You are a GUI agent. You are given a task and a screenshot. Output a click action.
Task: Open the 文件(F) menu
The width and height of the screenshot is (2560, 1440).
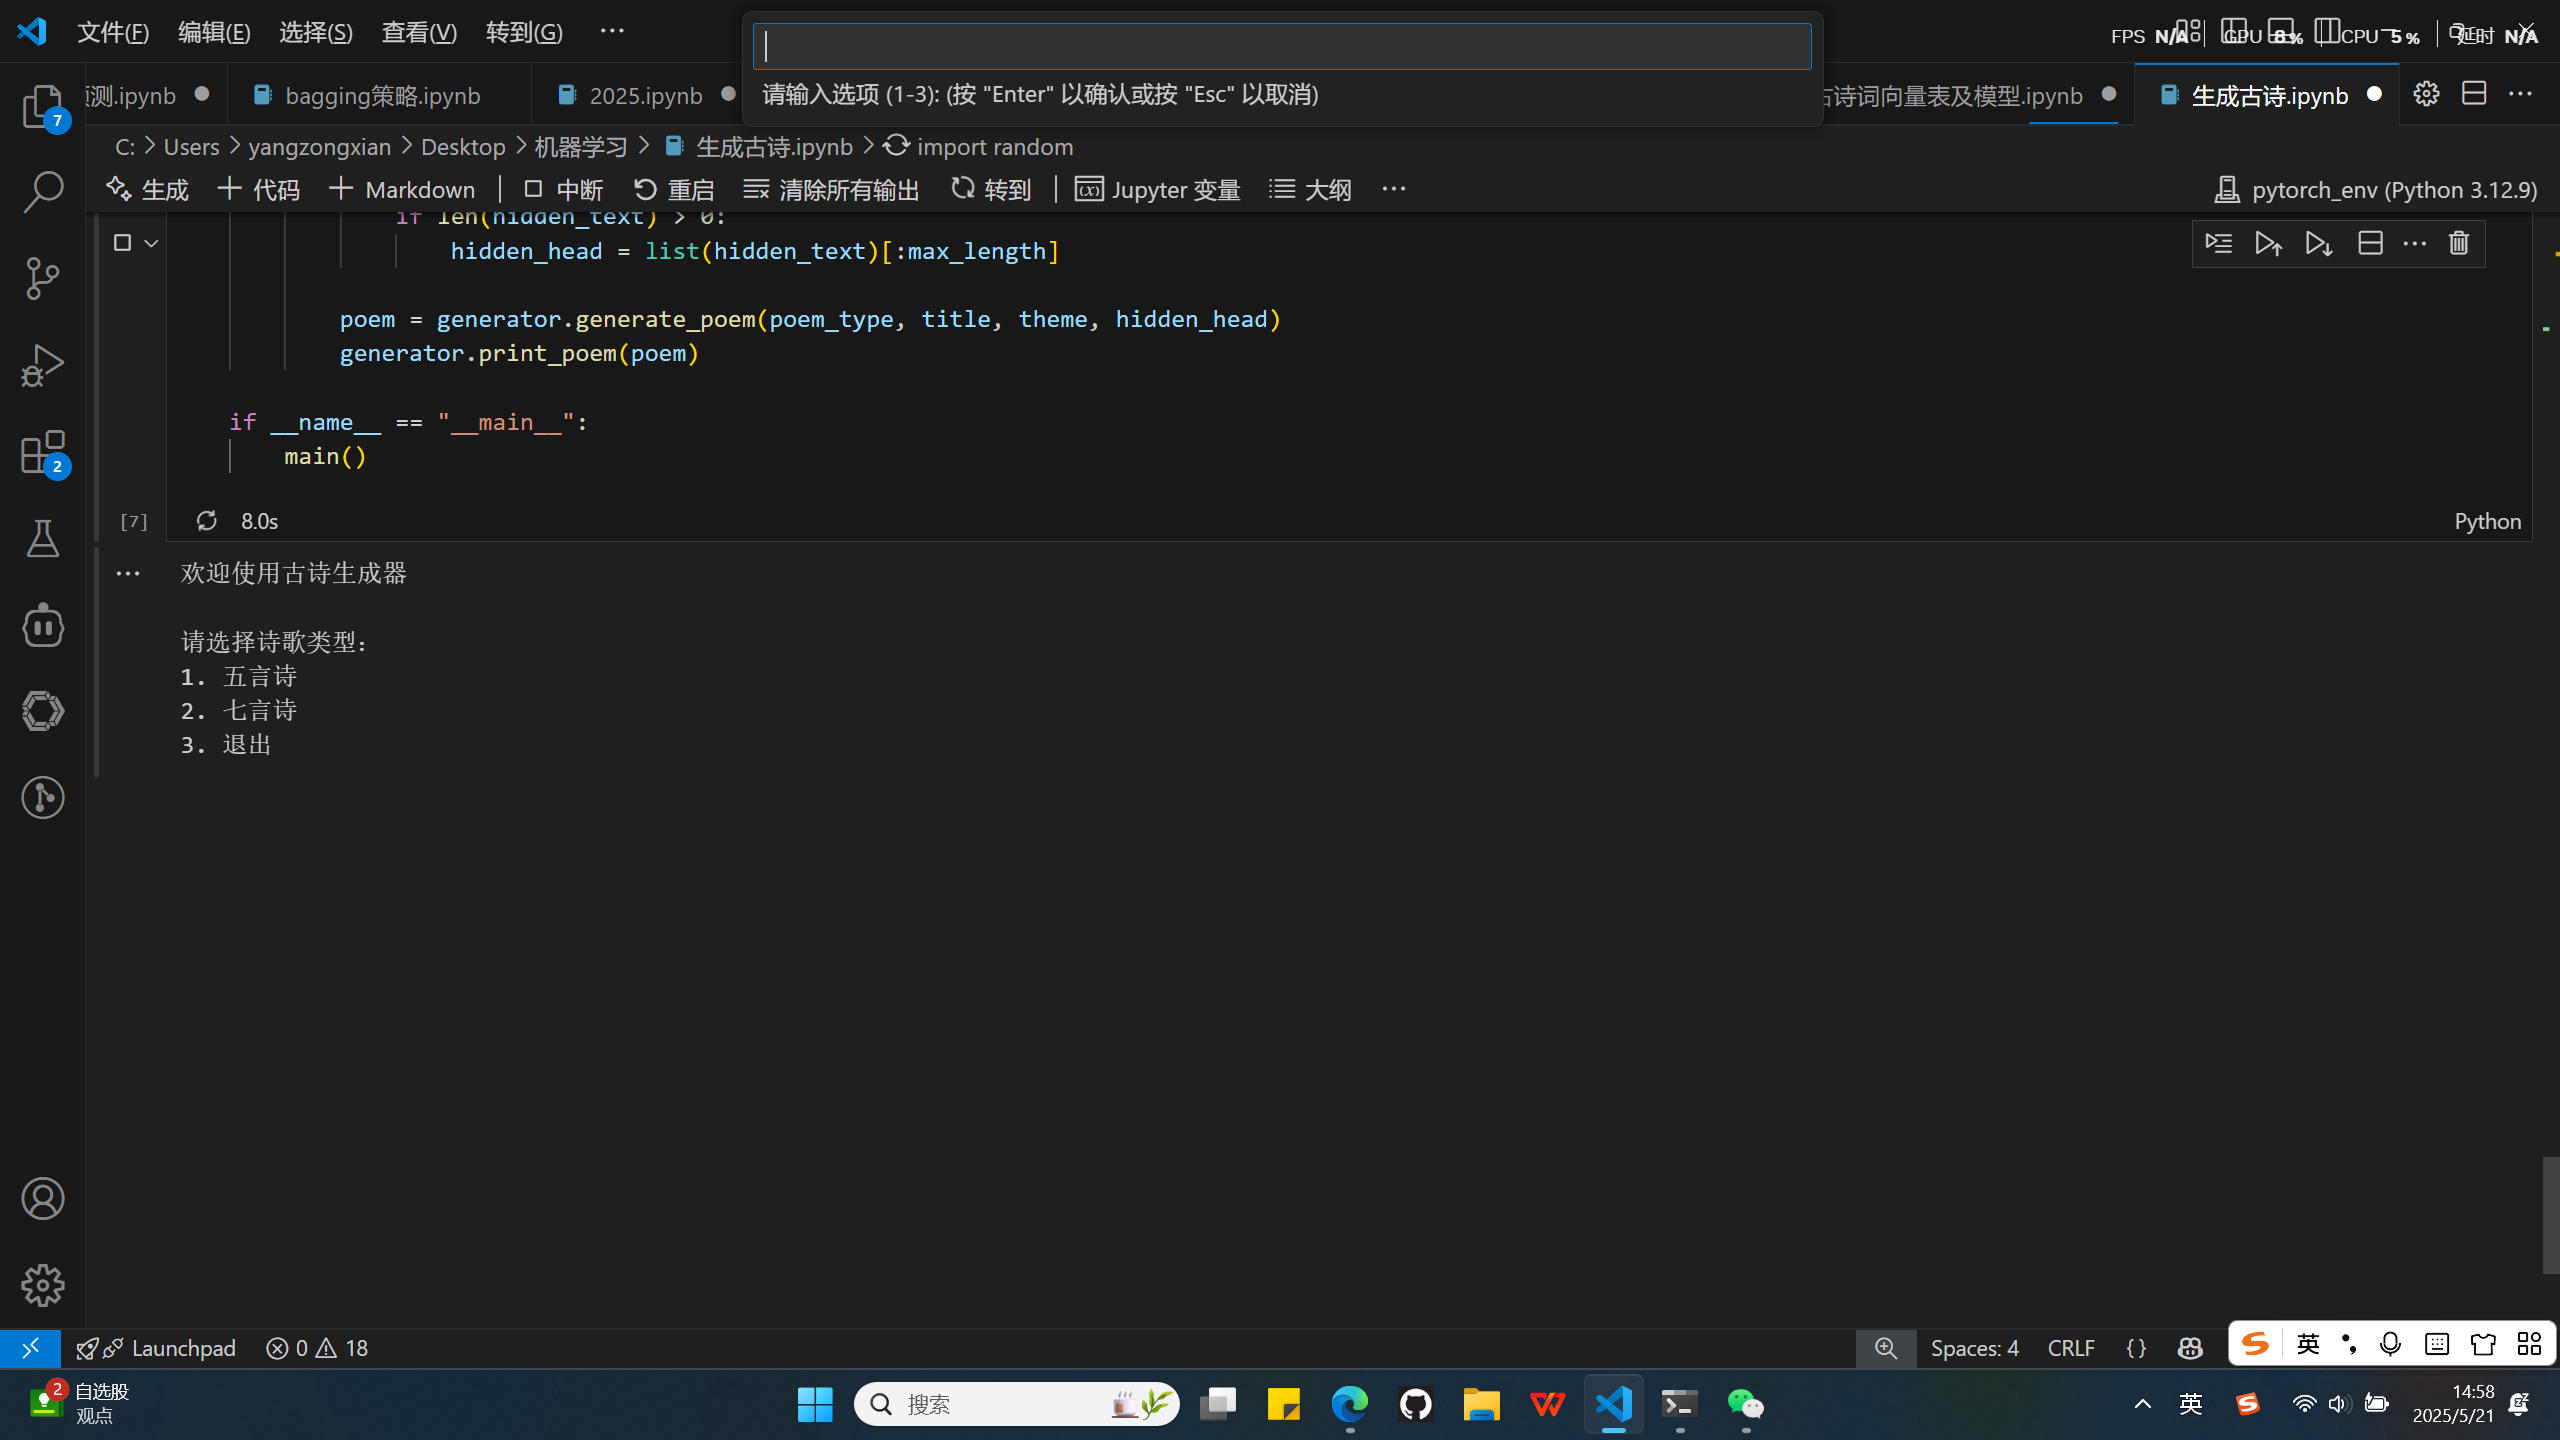coord(113,32)
